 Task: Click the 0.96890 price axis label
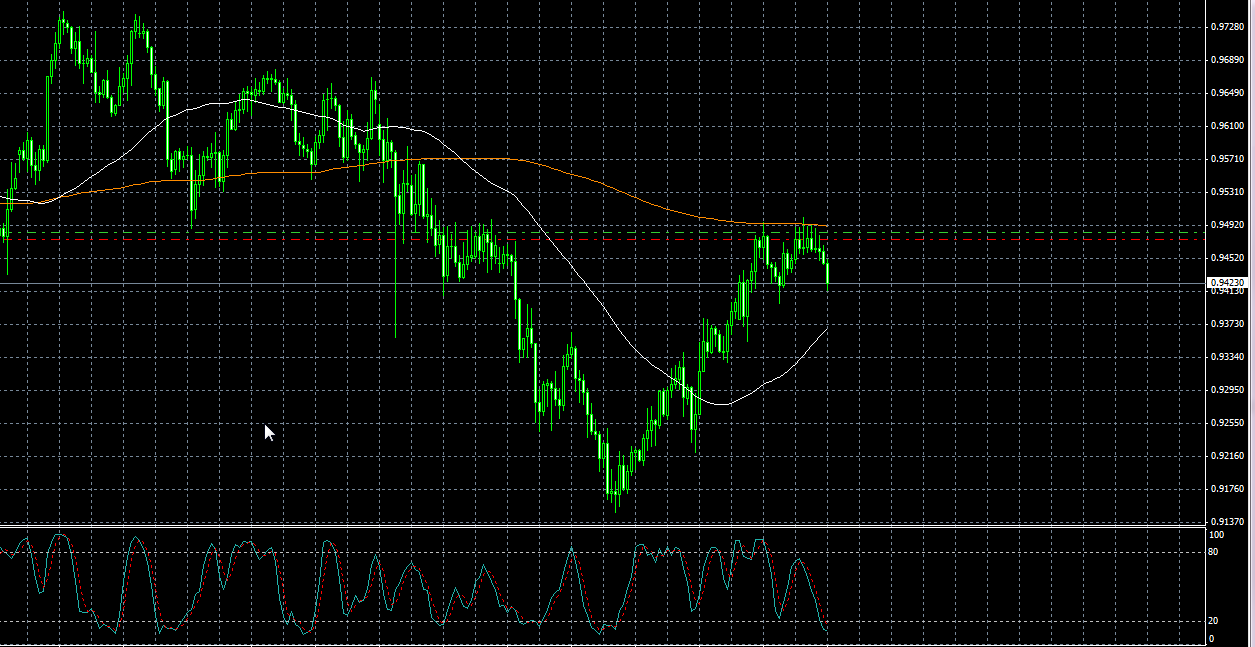(x=1228, y=60)
